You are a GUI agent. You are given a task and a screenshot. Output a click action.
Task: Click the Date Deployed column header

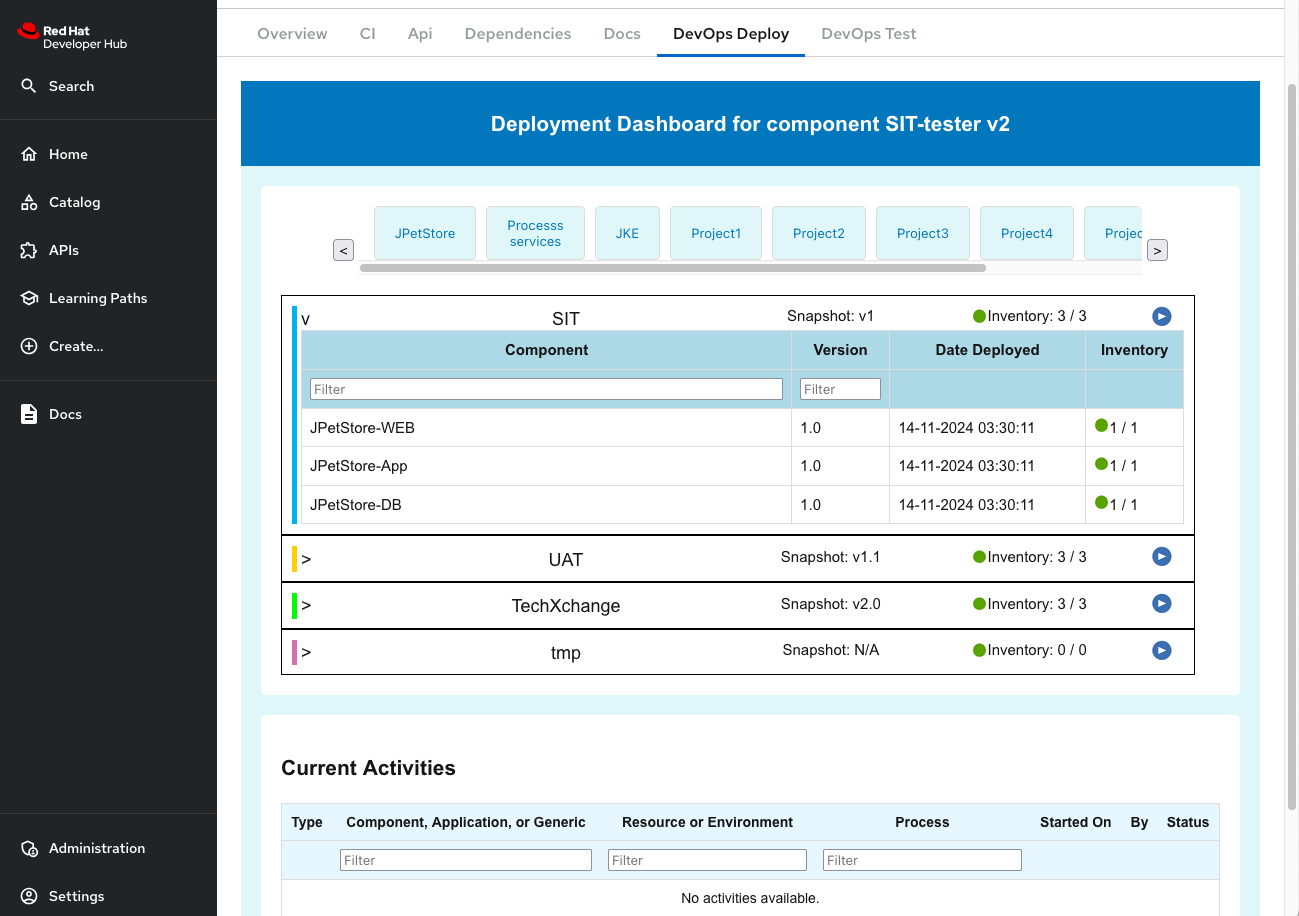click(x=987, y=350)
